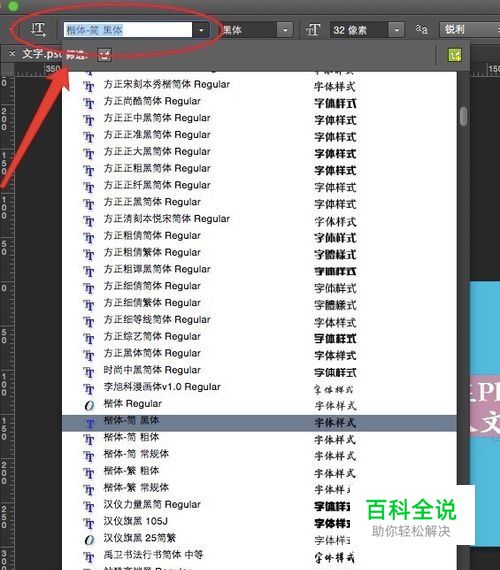Click the font family field showing 楷体-简 黑体
500x570 pixels.
click(128, 30)
